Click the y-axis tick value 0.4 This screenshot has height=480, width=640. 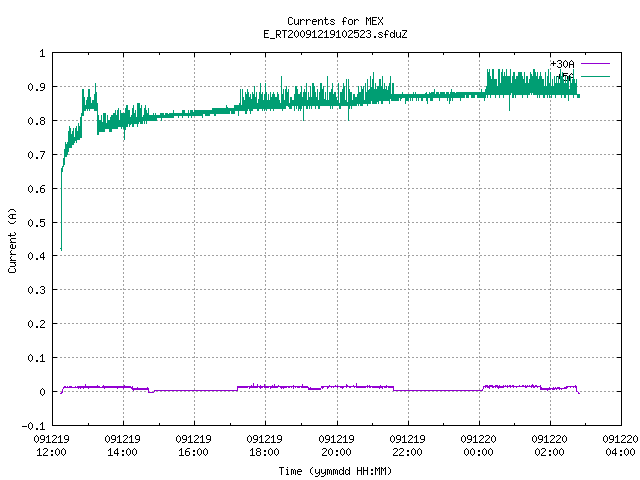pyautogui.click(x=36, y=256)
